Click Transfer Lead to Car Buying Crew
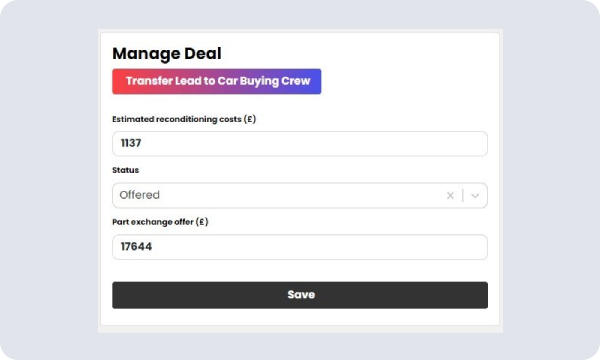This screenshot has width=601, height=361. [217, 81]
